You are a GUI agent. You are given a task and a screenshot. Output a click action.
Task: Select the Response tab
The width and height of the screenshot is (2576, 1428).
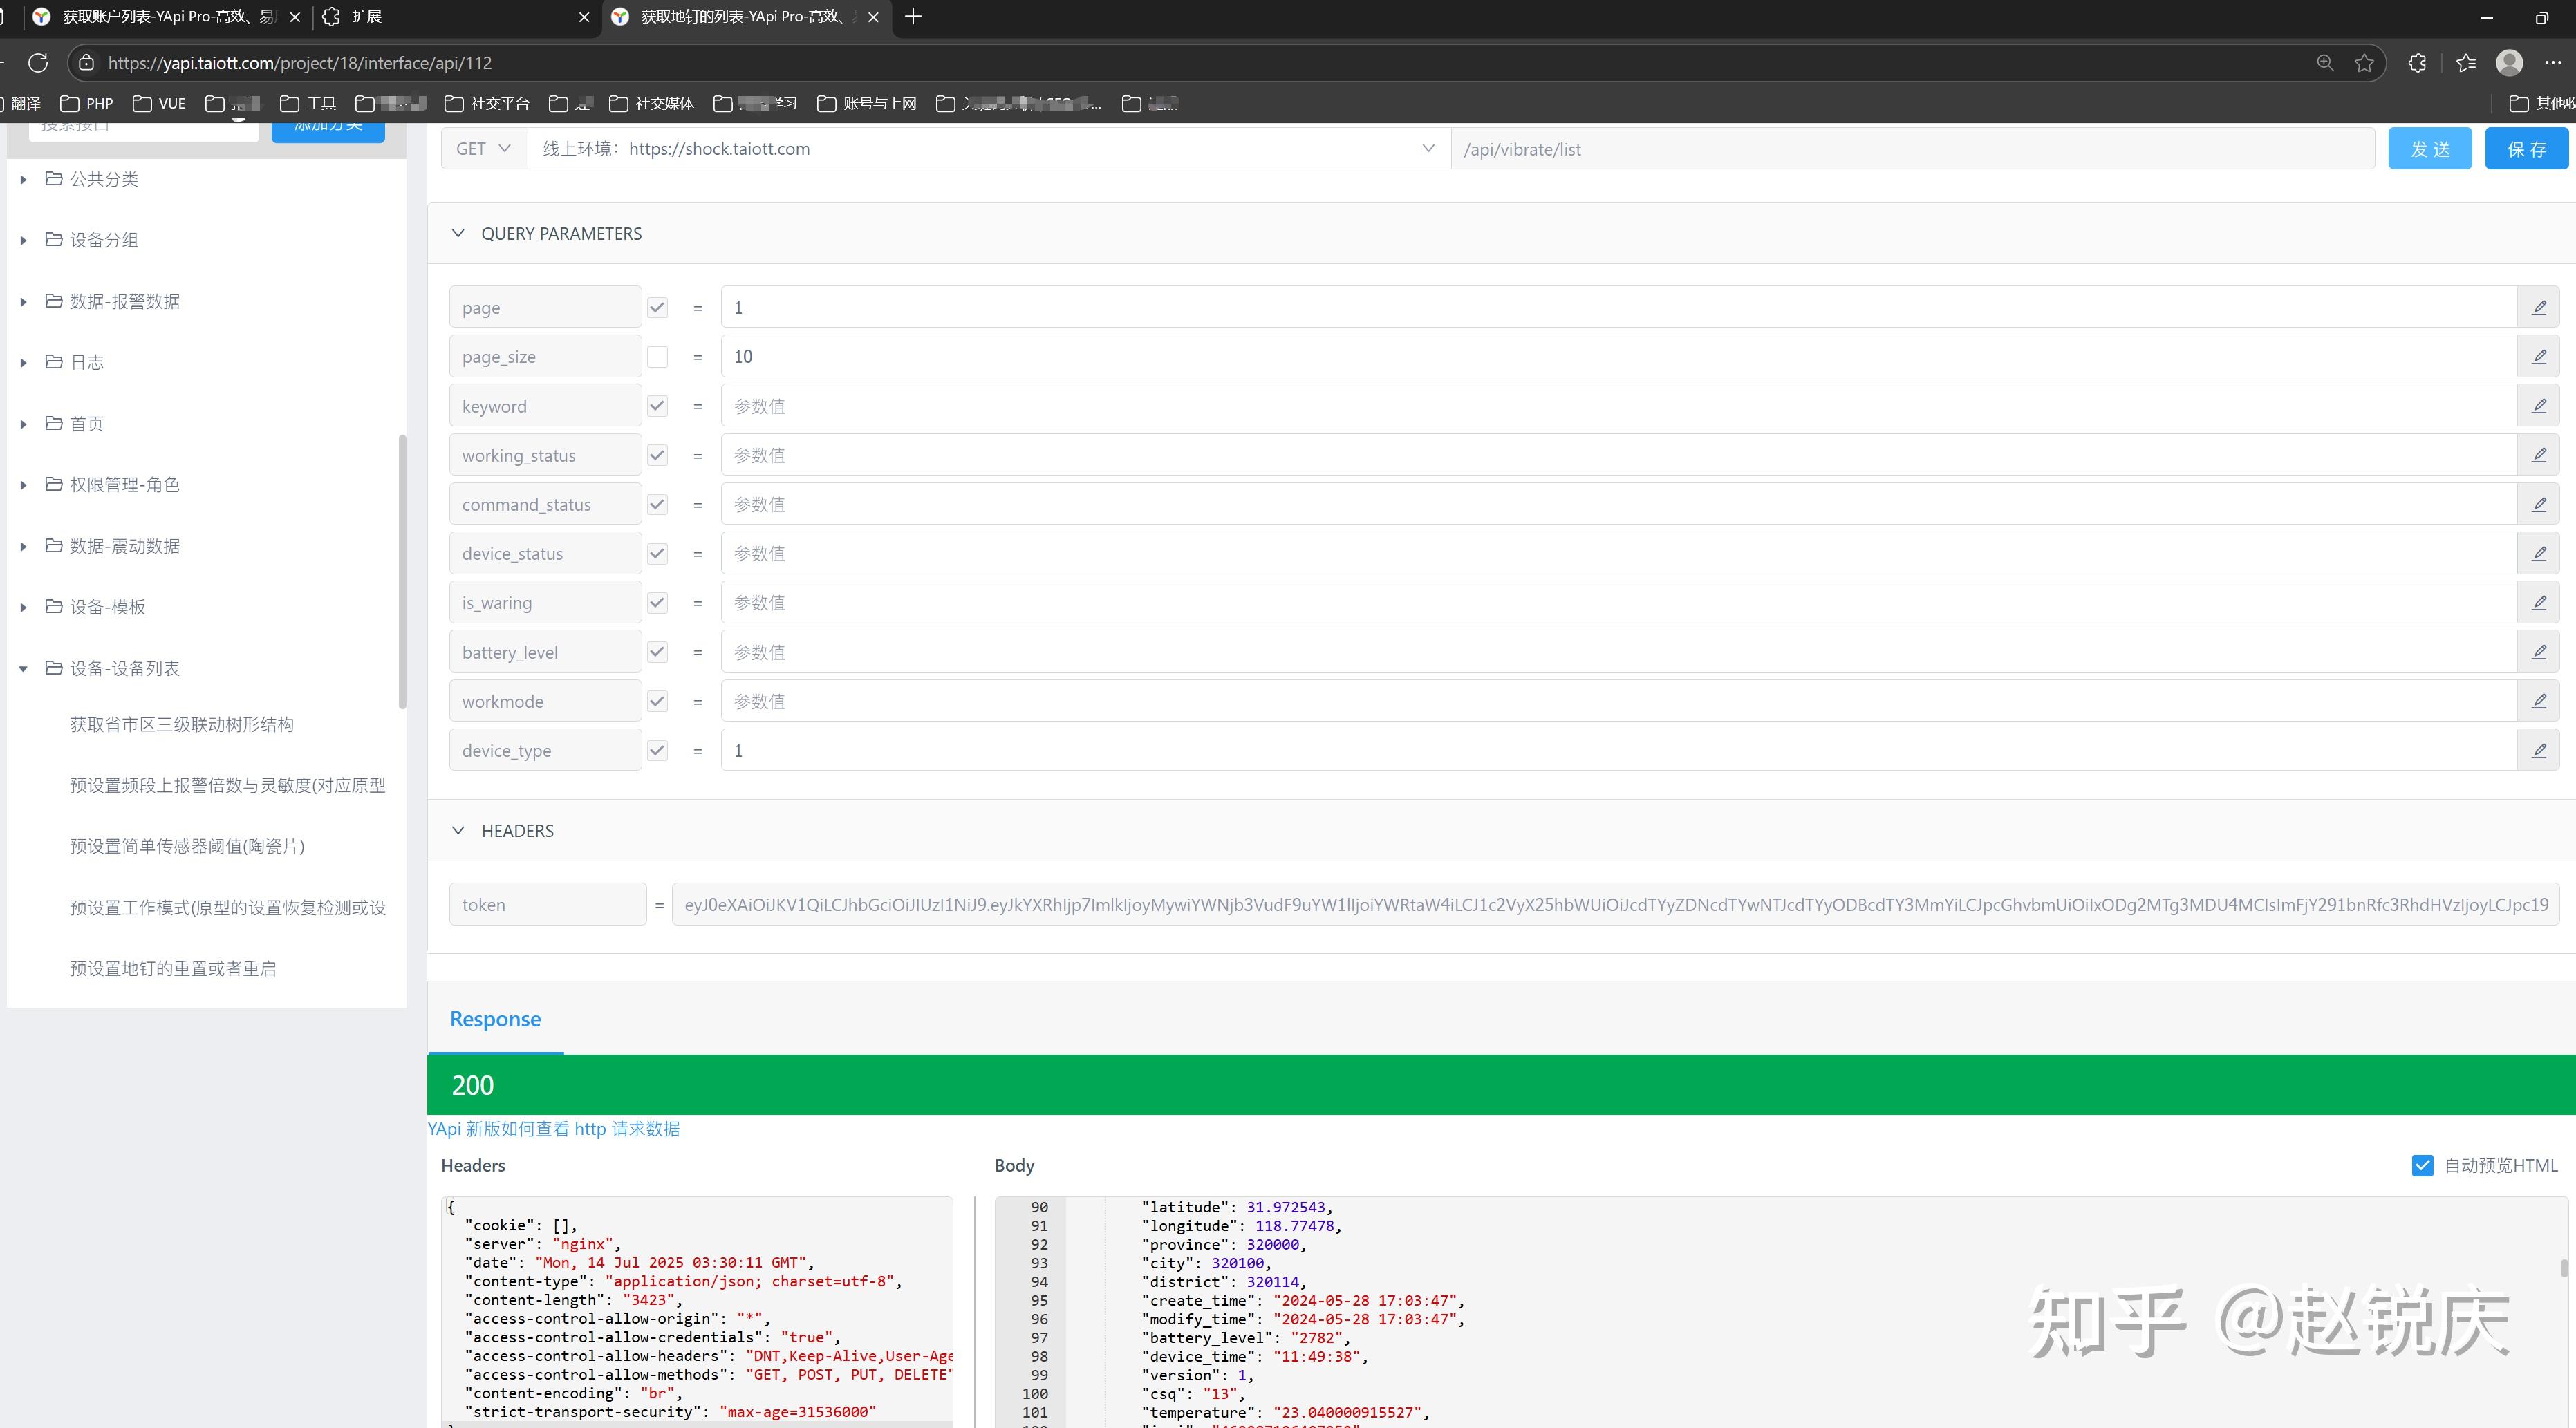(495, 1019)
